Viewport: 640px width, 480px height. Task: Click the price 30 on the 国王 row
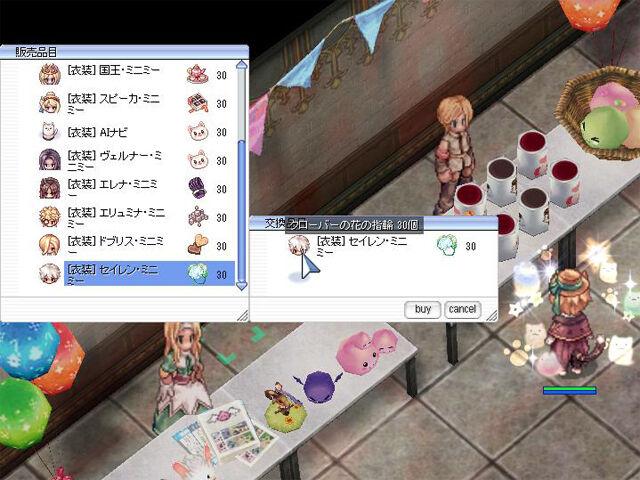point(222,76)
